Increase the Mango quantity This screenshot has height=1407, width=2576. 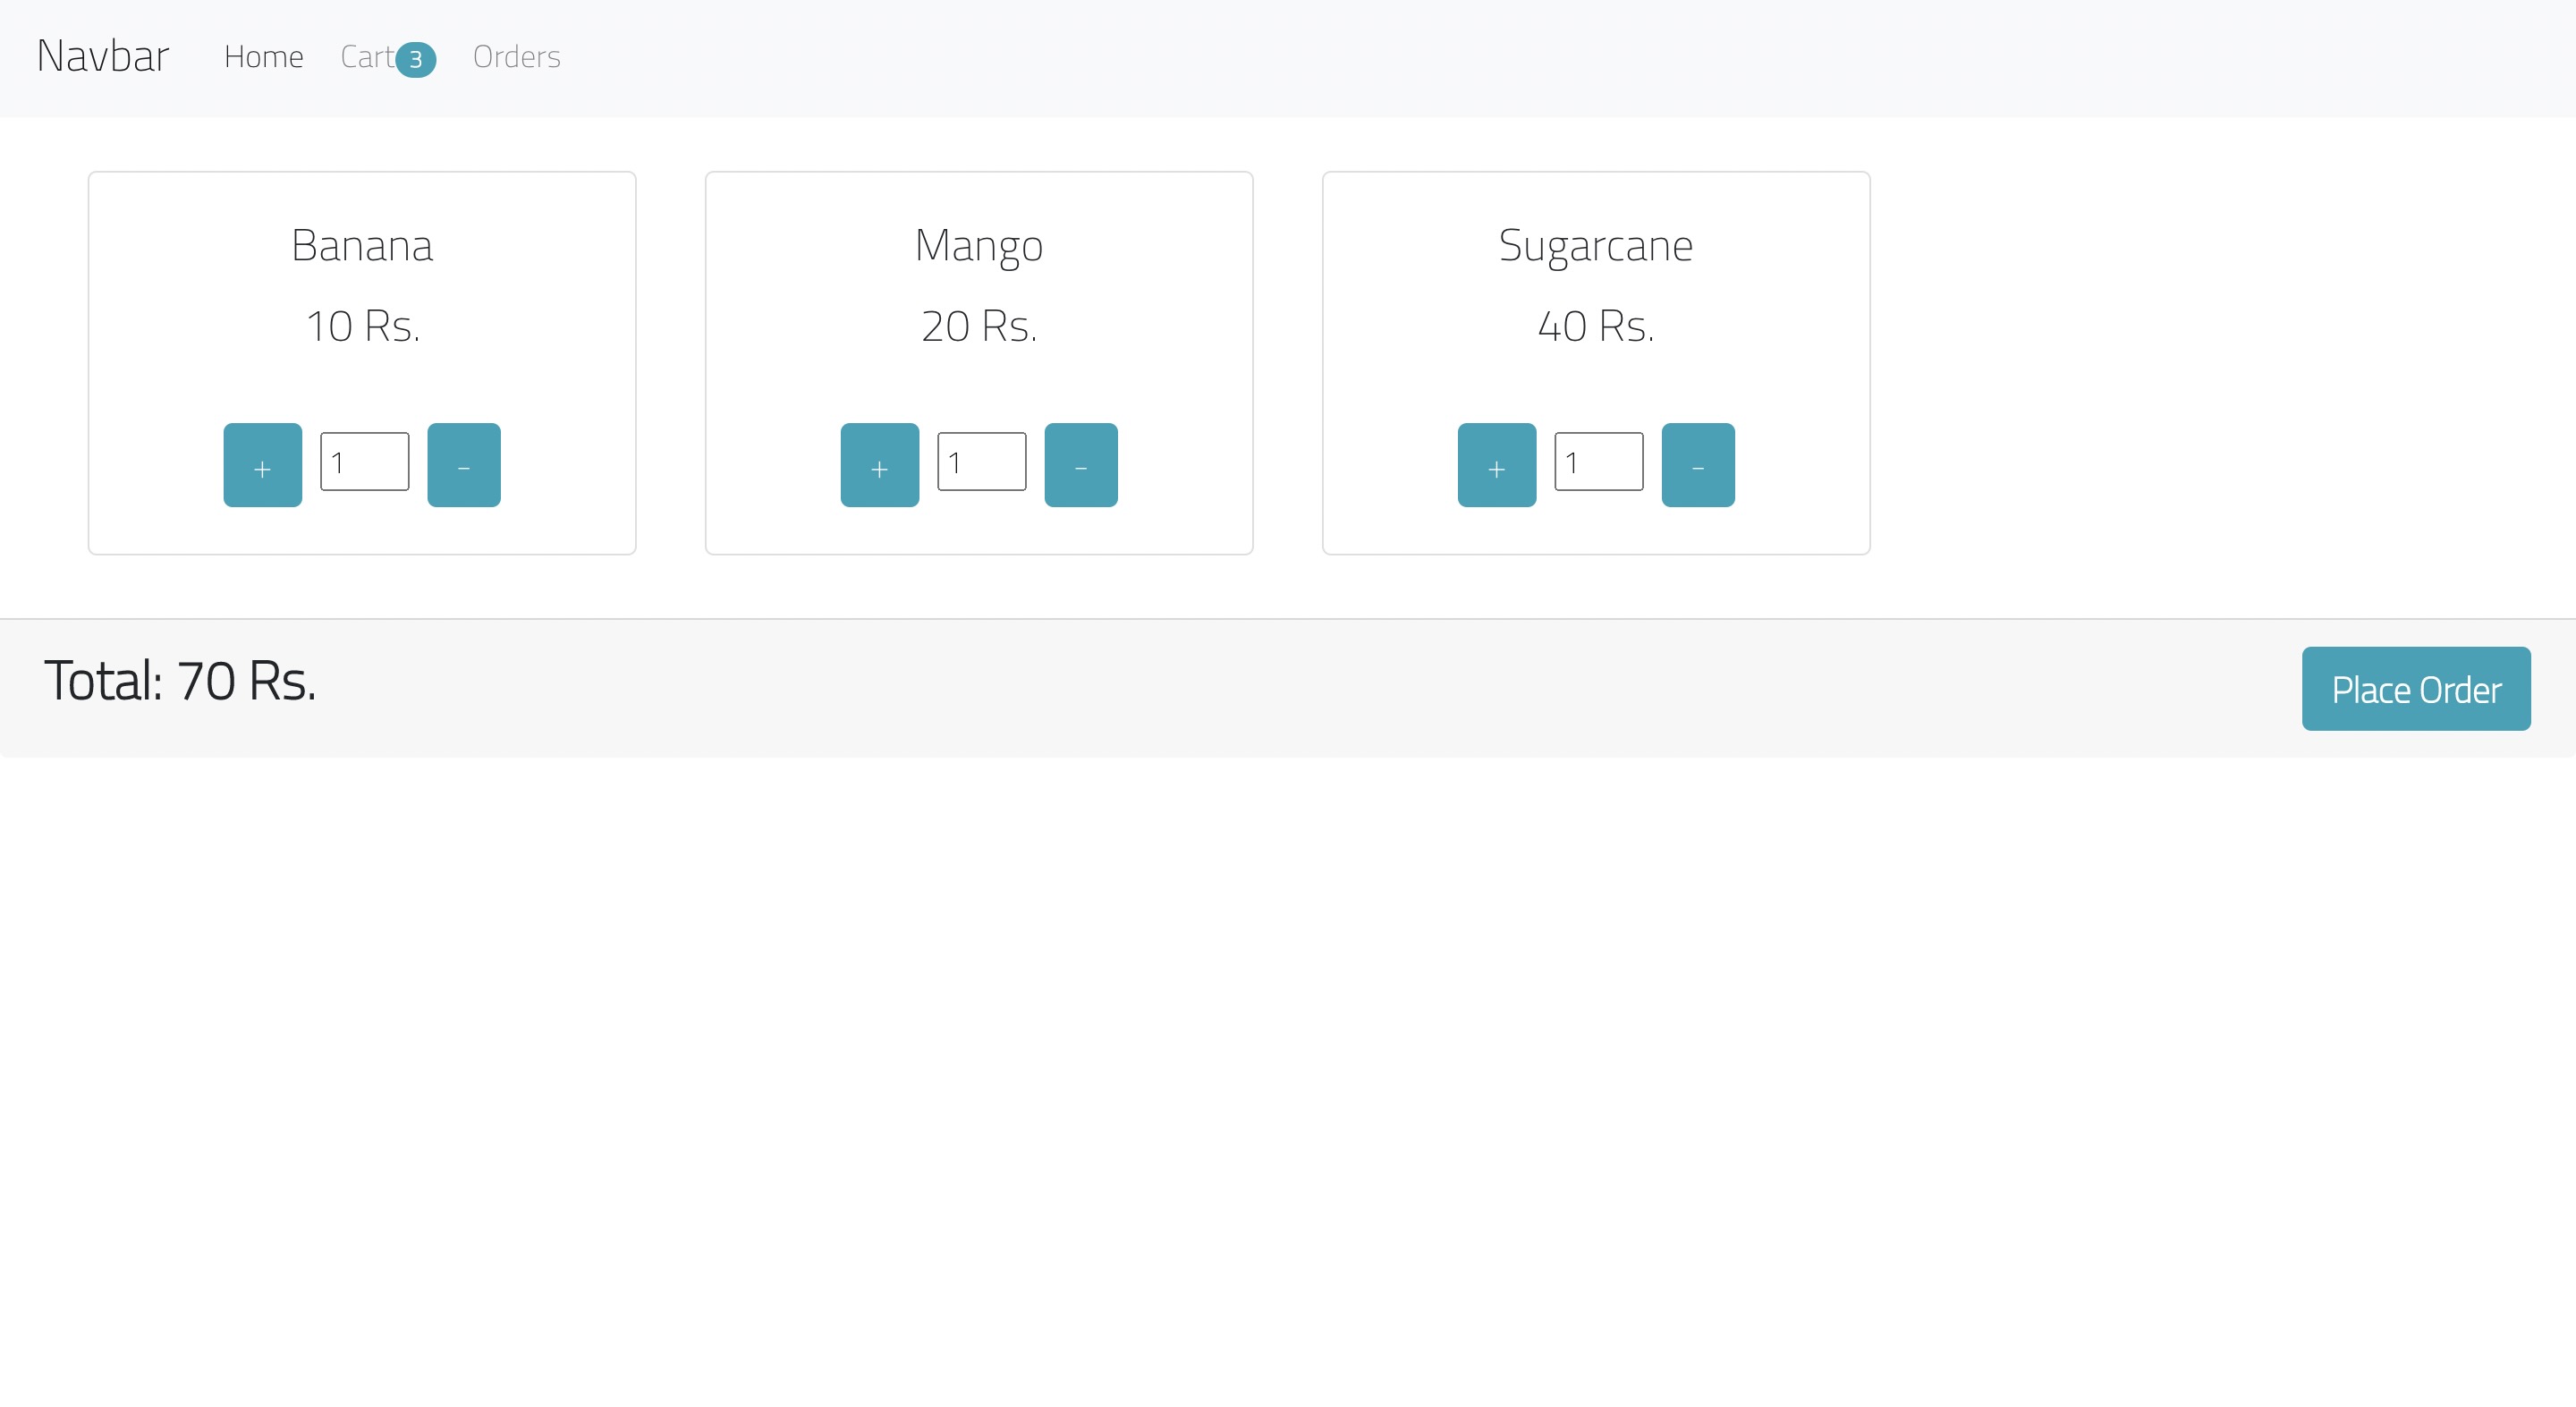coord(879,464)
